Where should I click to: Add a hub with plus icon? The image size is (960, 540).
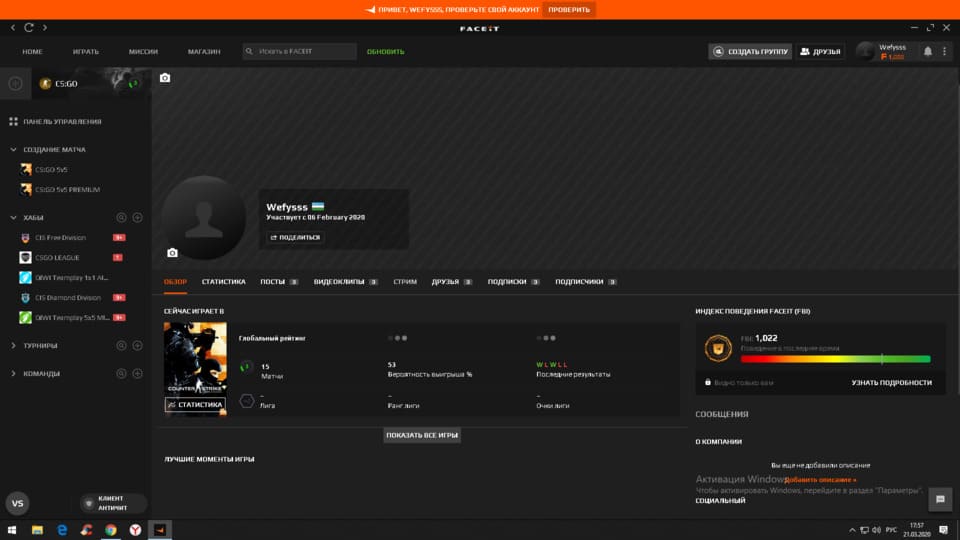[138, 217]
